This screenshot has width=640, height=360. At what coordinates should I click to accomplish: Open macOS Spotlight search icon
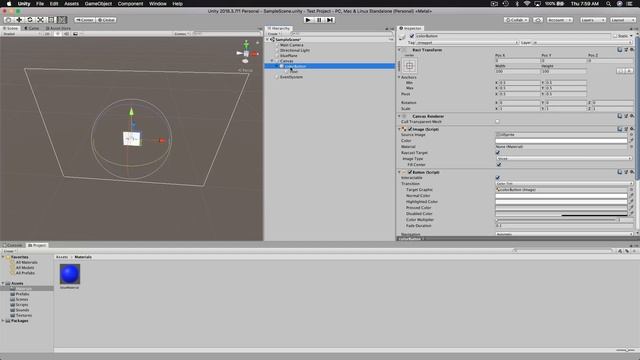tap(609, 4)
